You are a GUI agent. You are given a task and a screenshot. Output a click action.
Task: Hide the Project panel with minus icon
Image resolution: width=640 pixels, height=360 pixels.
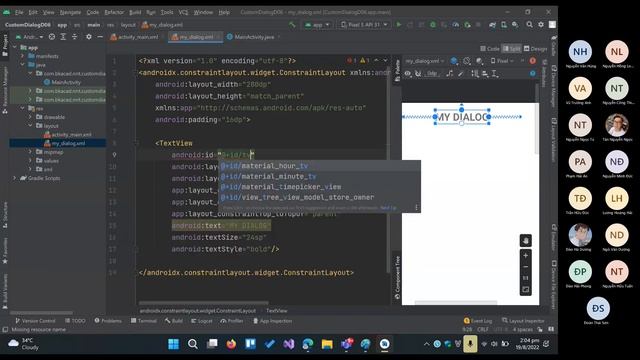100,37
